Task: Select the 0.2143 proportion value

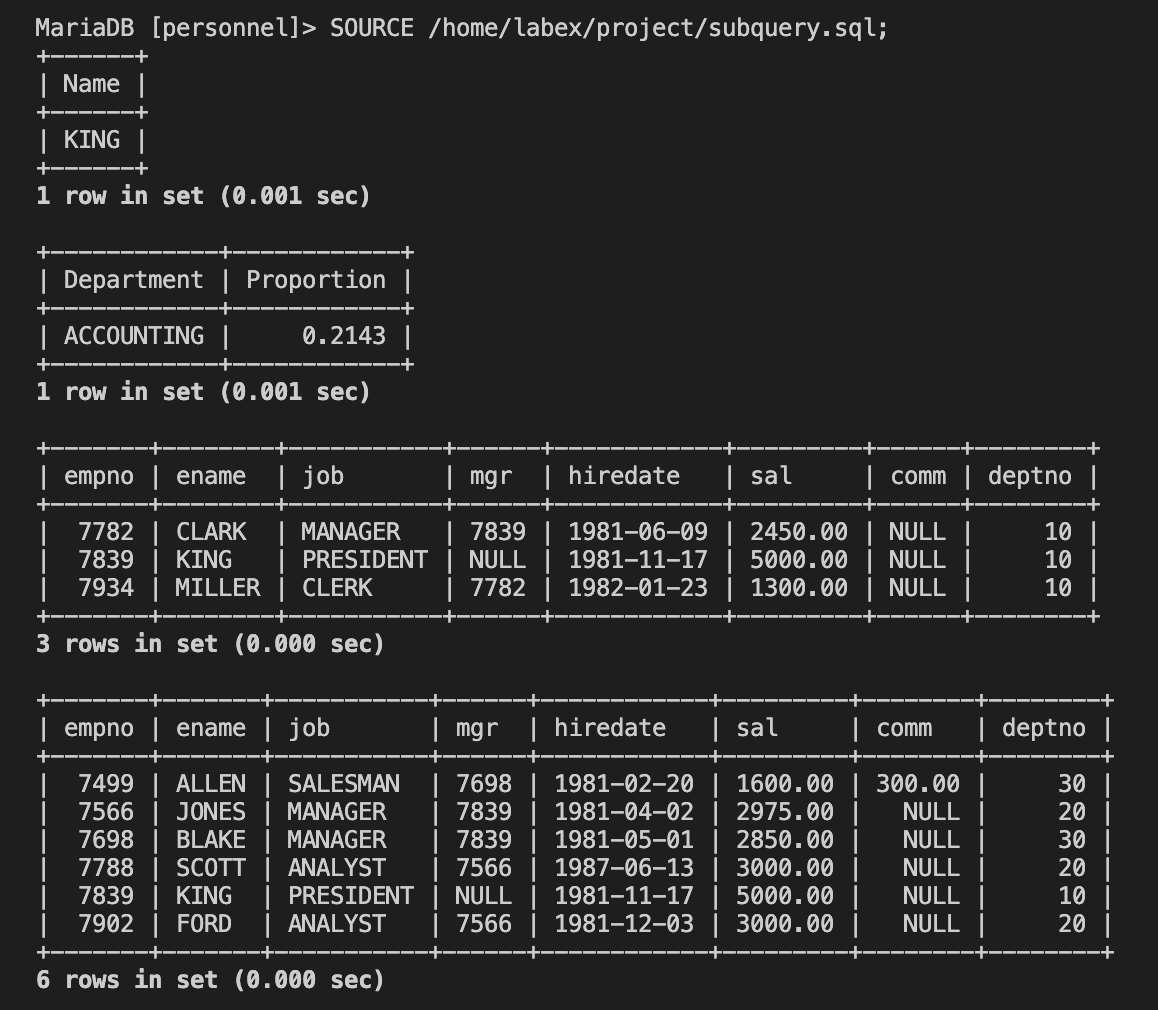Action: (x=344, y=337)
